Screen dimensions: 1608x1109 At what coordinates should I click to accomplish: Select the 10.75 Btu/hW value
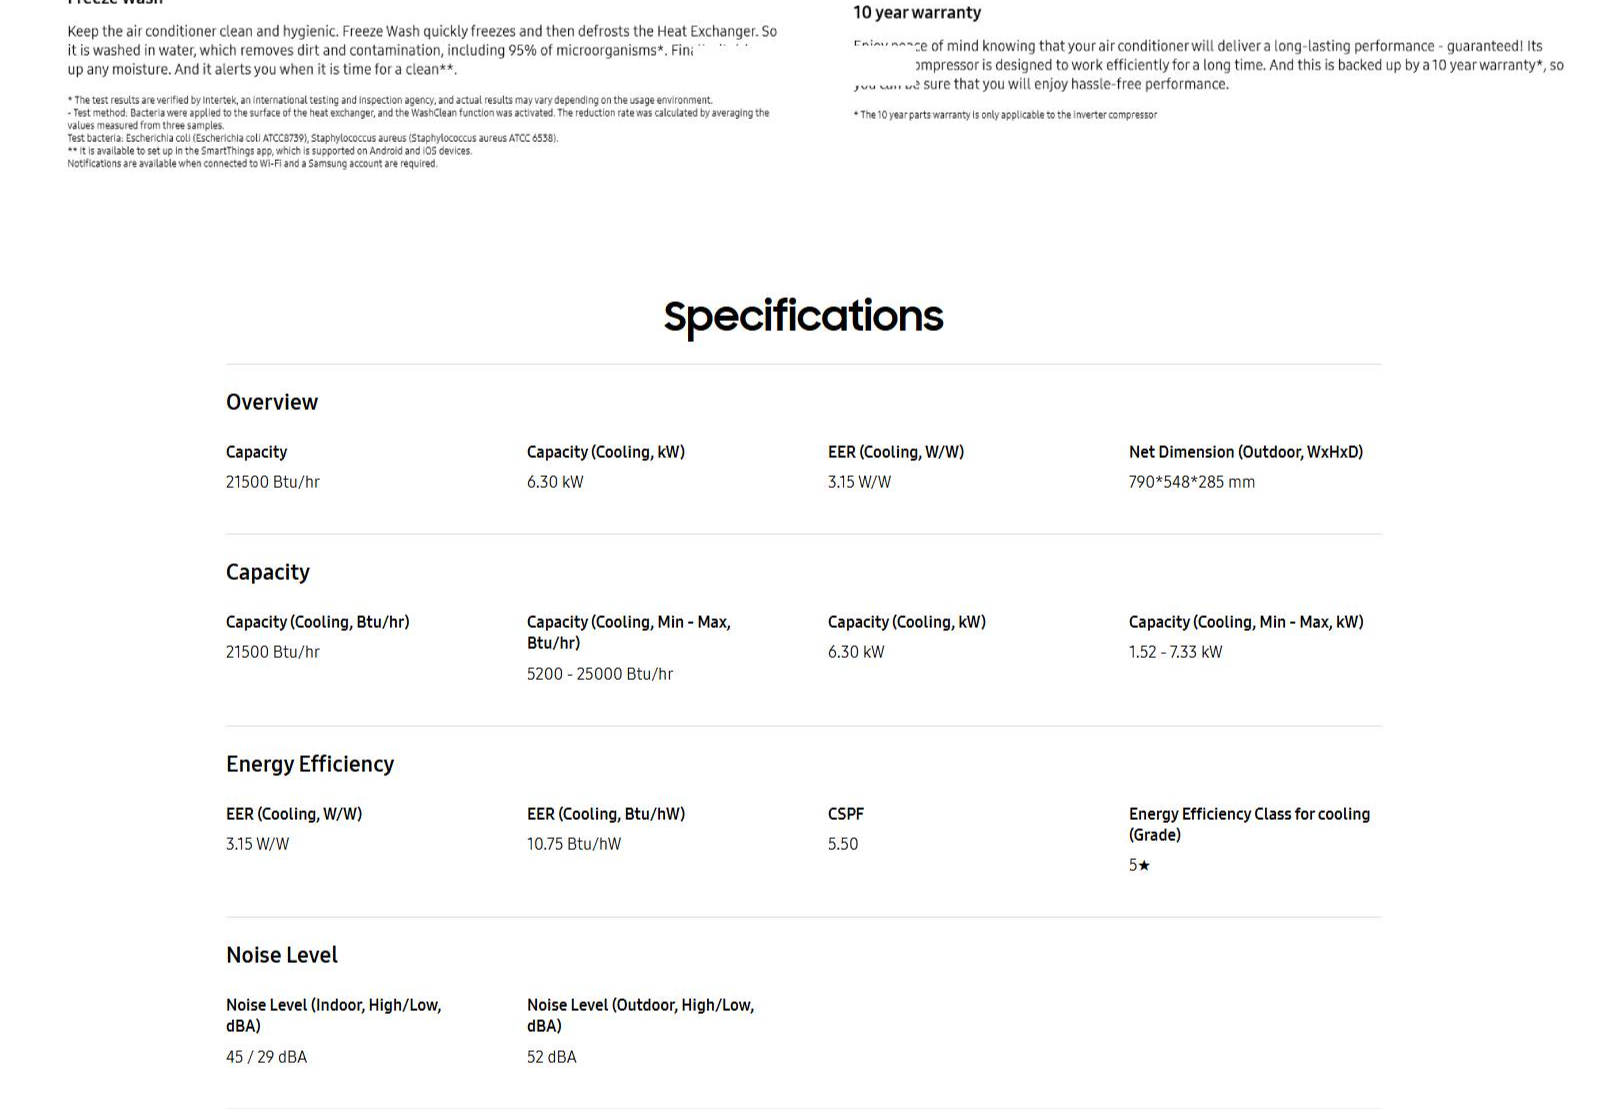click(x=574, y=844)
